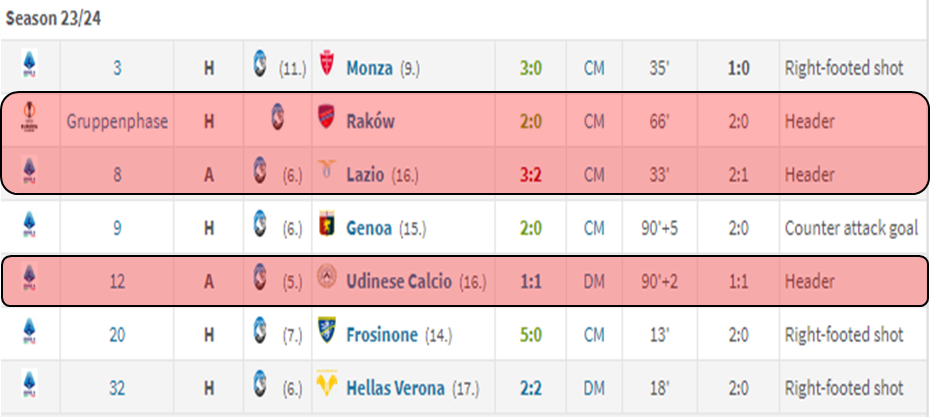
Task: Open the 3:2 result against Lazio
Action: point(530,175)
